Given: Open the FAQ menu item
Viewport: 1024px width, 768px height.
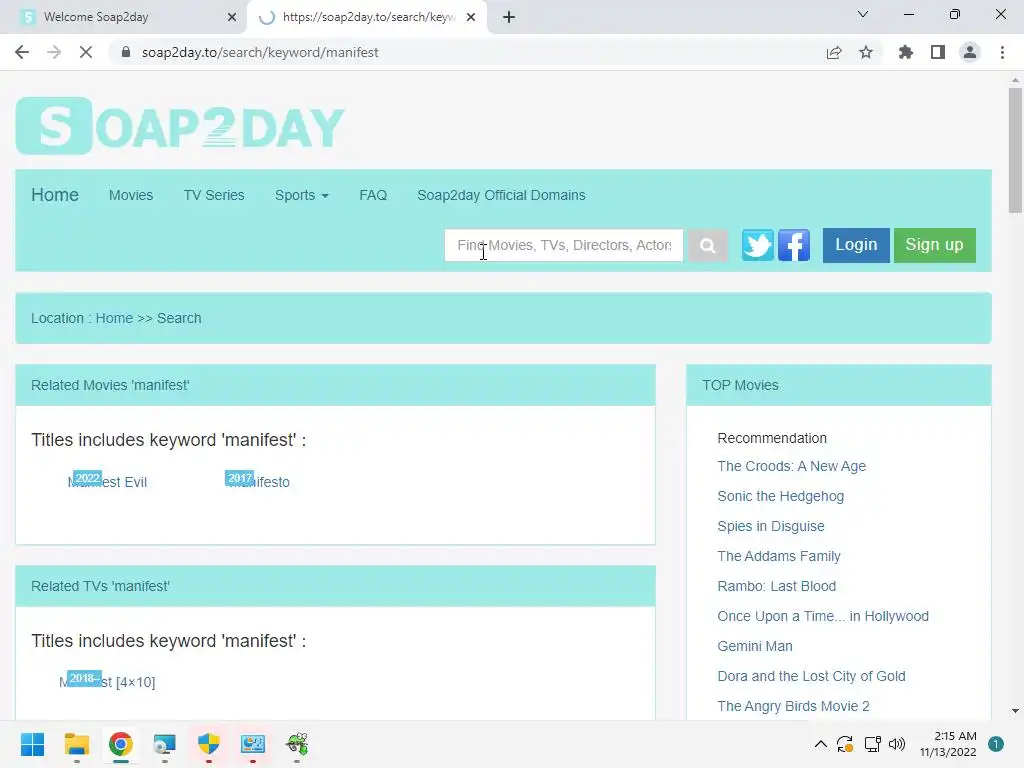Looking at the screenshot, I should click(373, 195).
